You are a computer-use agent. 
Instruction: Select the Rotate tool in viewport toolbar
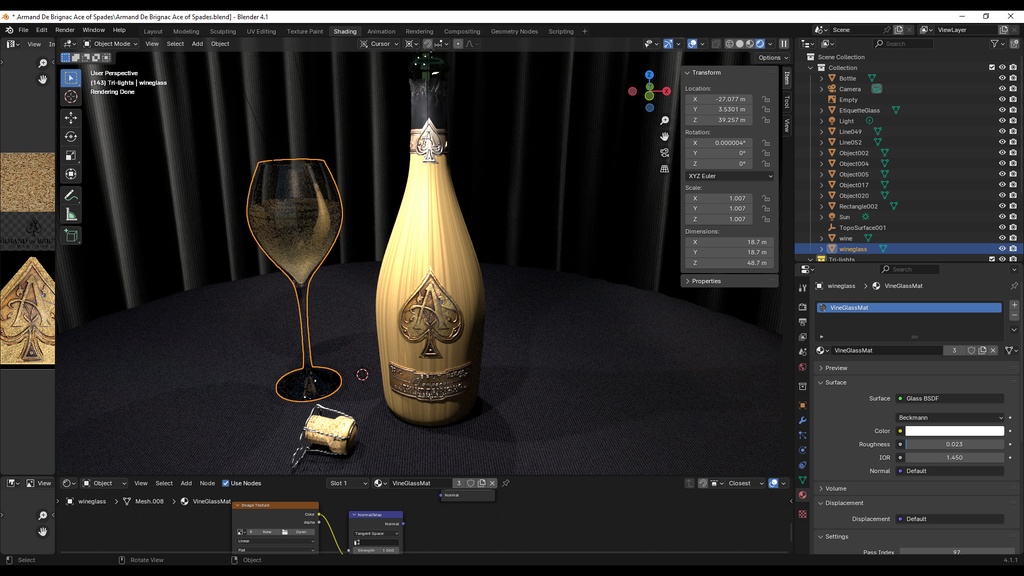(71, 136)
